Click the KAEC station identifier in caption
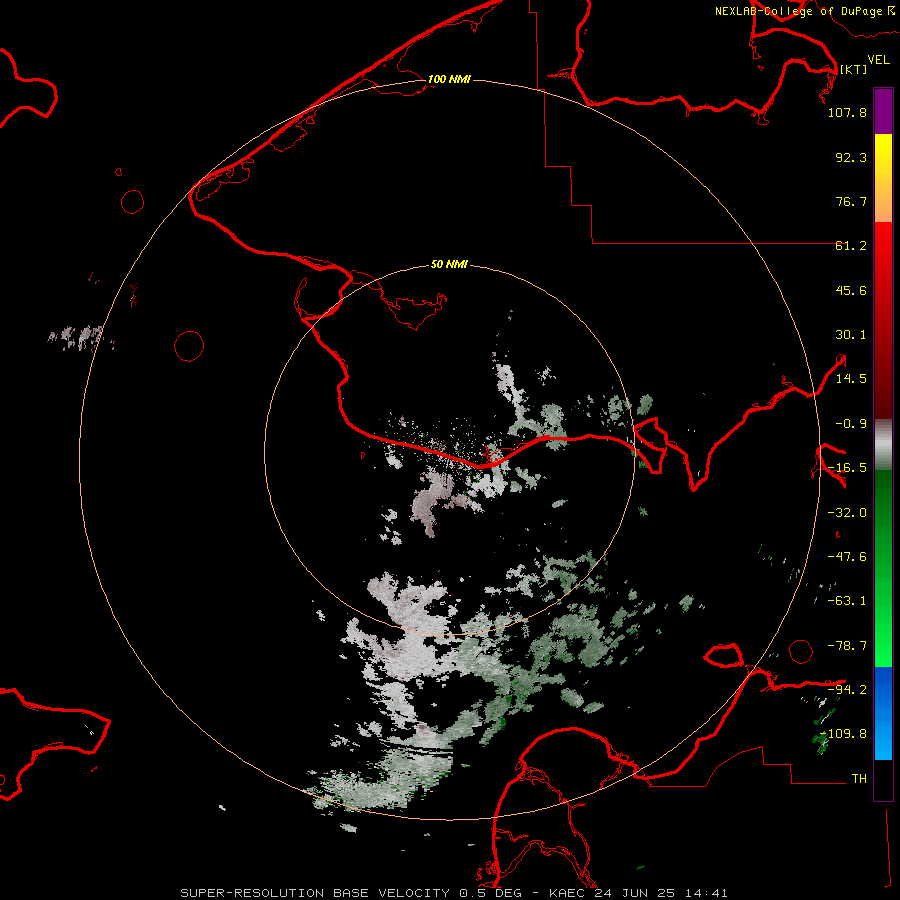Image resolution: width=900 pixels, height=900 pixels. (568, 893)
